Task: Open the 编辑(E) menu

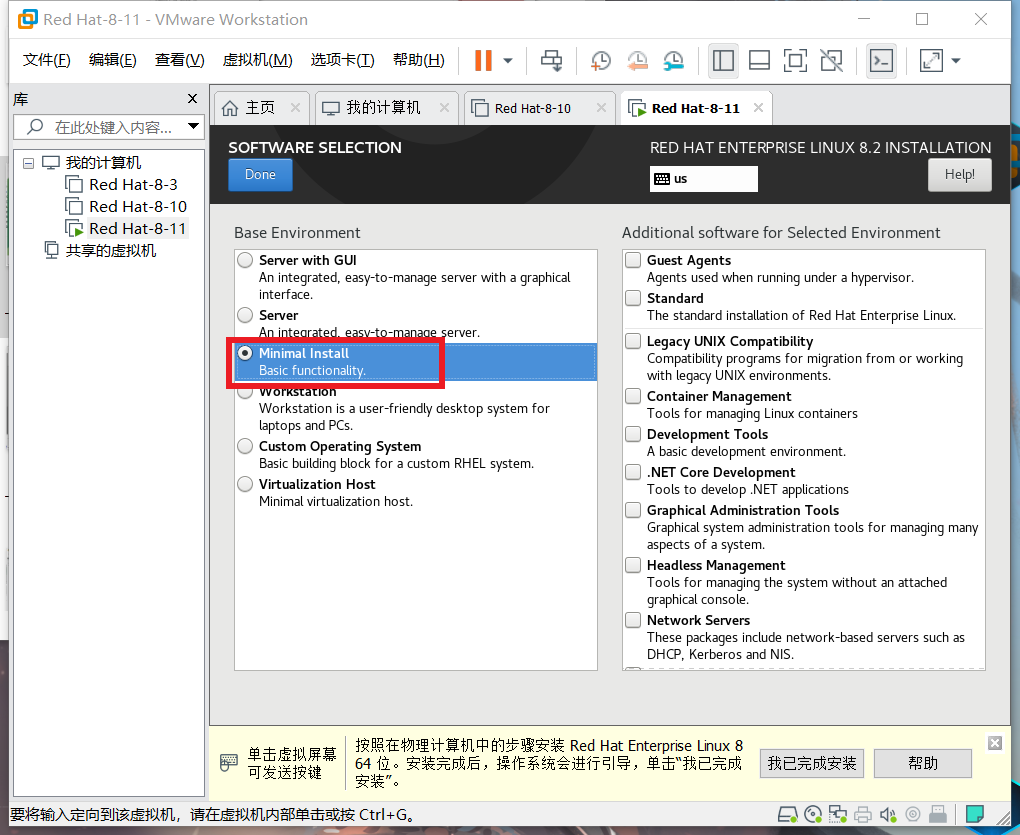Action: 113,60
